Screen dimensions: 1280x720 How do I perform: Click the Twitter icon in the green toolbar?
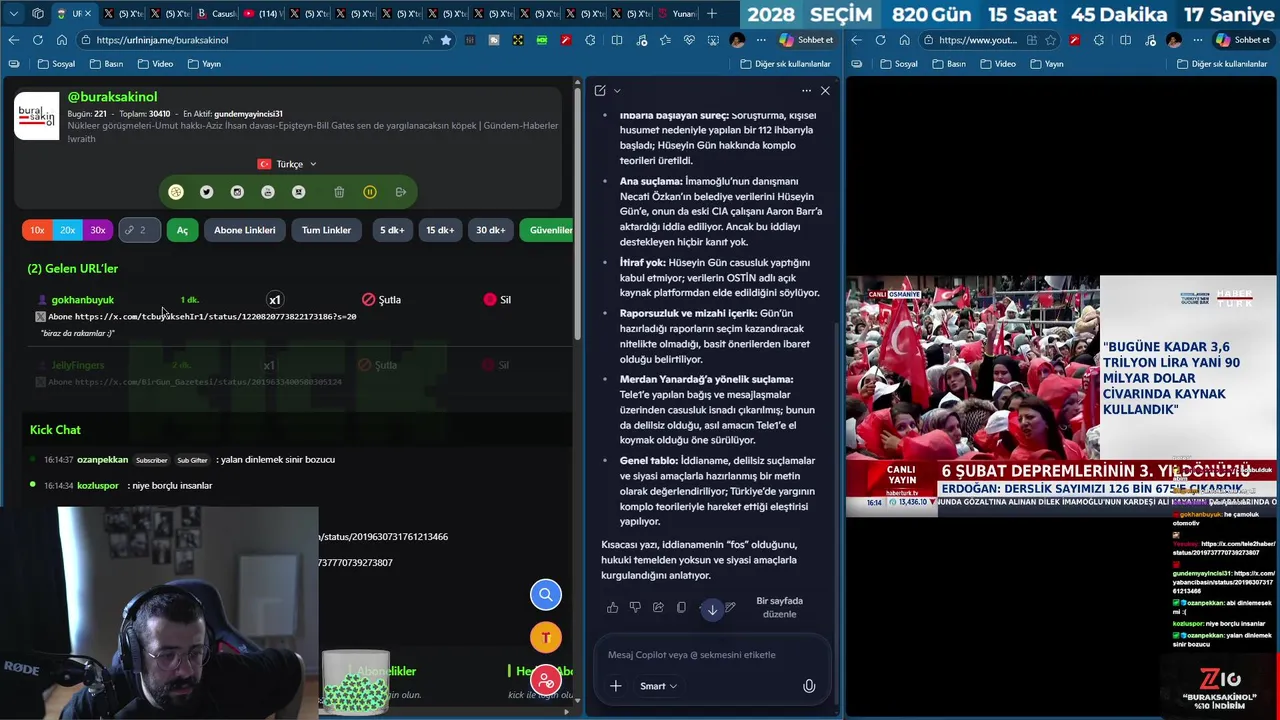pyautogui.click(x=206, y=192)
